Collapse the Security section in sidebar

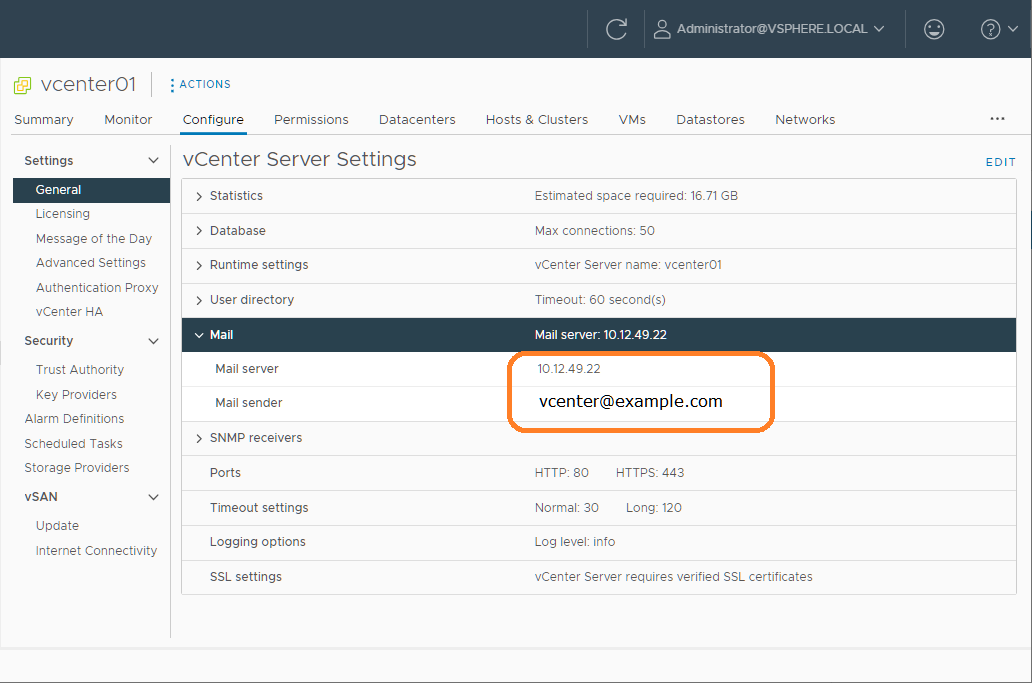point(153,341)
